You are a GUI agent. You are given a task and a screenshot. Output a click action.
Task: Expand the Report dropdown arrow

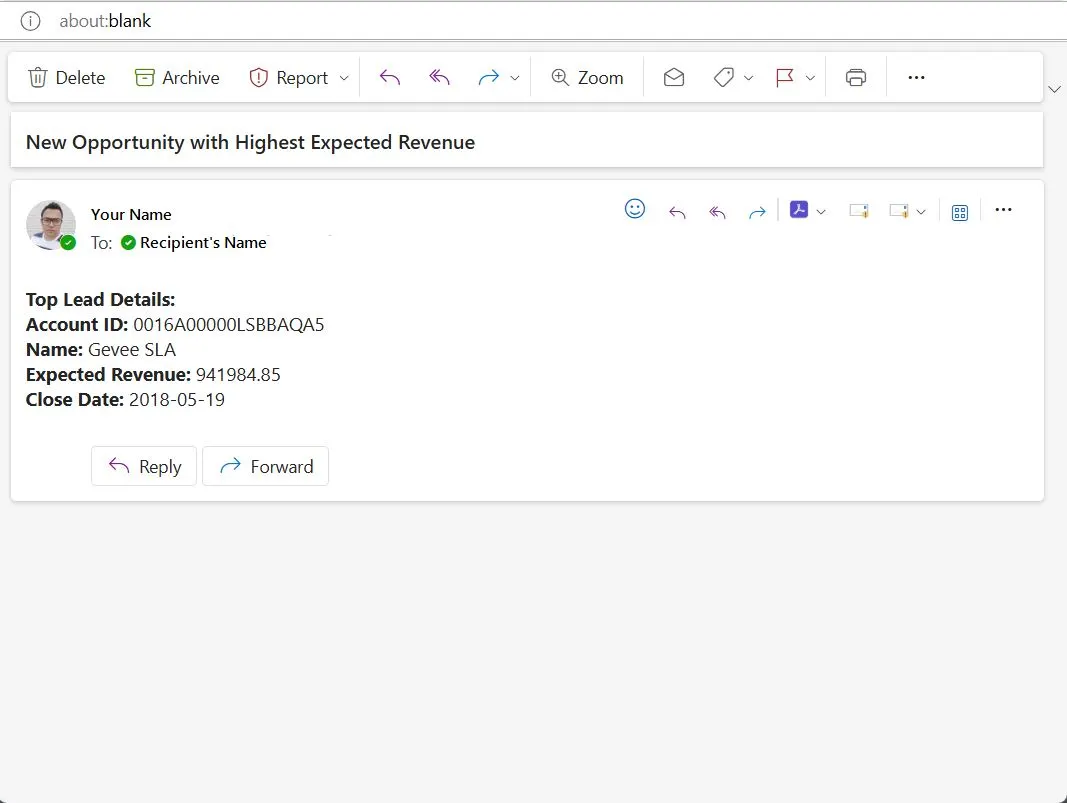(x=344, y=78)
